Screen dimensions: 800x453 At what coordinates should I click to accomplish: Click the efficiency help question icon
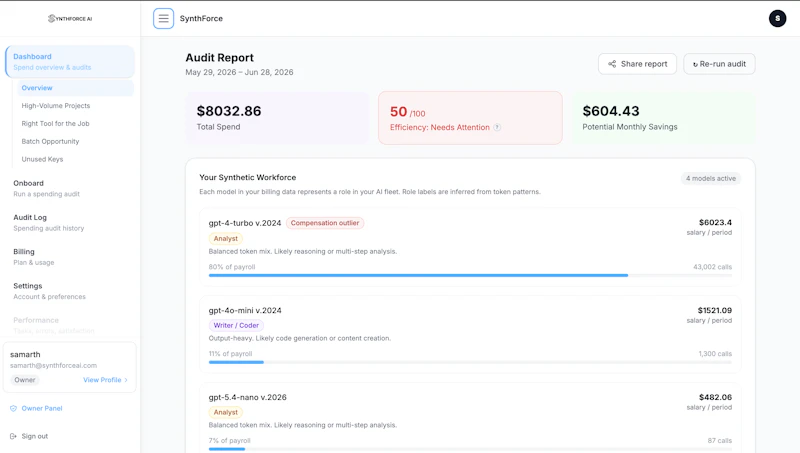coord(497,127)
